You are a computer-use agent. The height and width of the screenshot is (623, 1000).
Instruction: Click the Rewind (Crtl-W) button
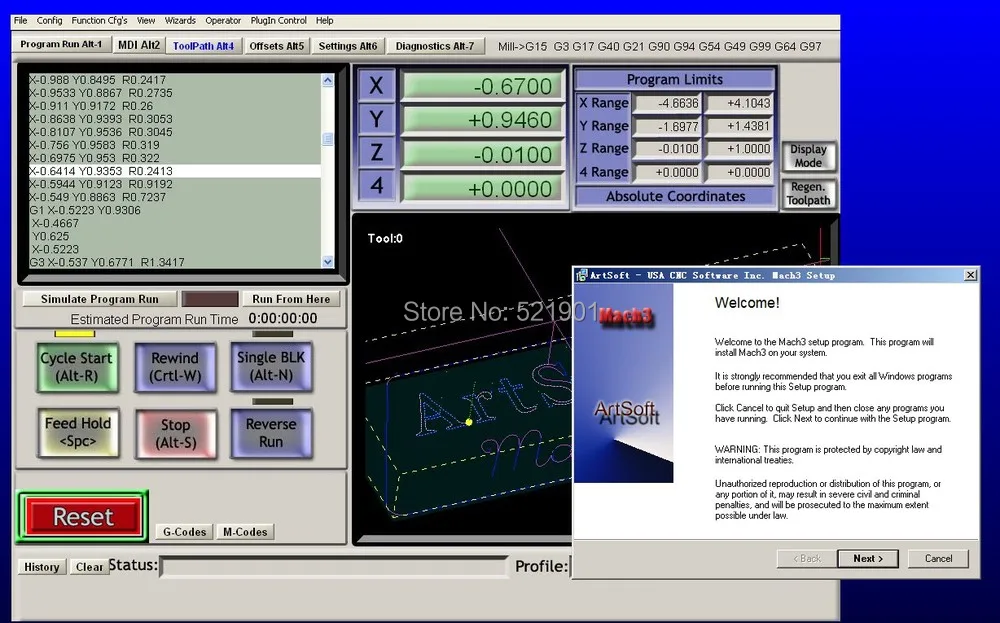tap(175, 367)
